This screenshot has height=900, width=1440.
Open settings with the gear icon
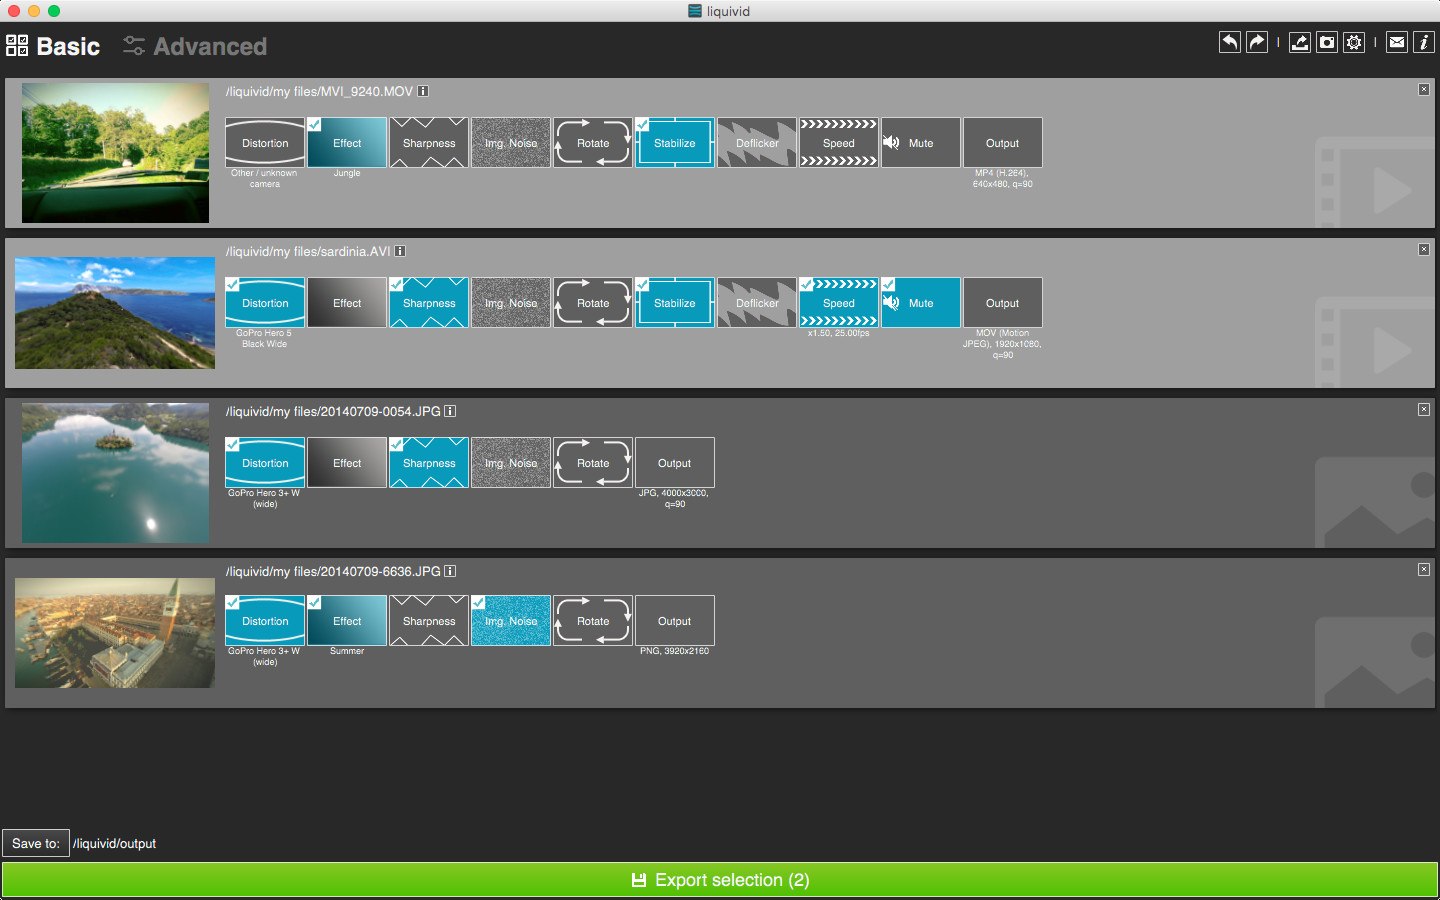[1353, 42]
